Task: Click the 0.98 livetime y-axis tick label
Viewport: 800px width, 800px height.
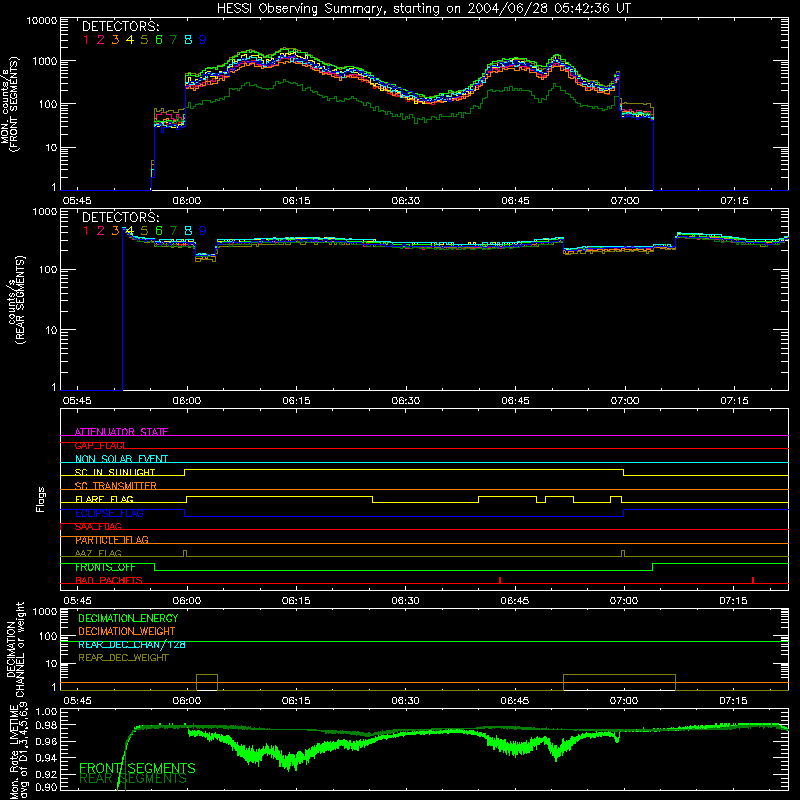Action: click(46, 725)
